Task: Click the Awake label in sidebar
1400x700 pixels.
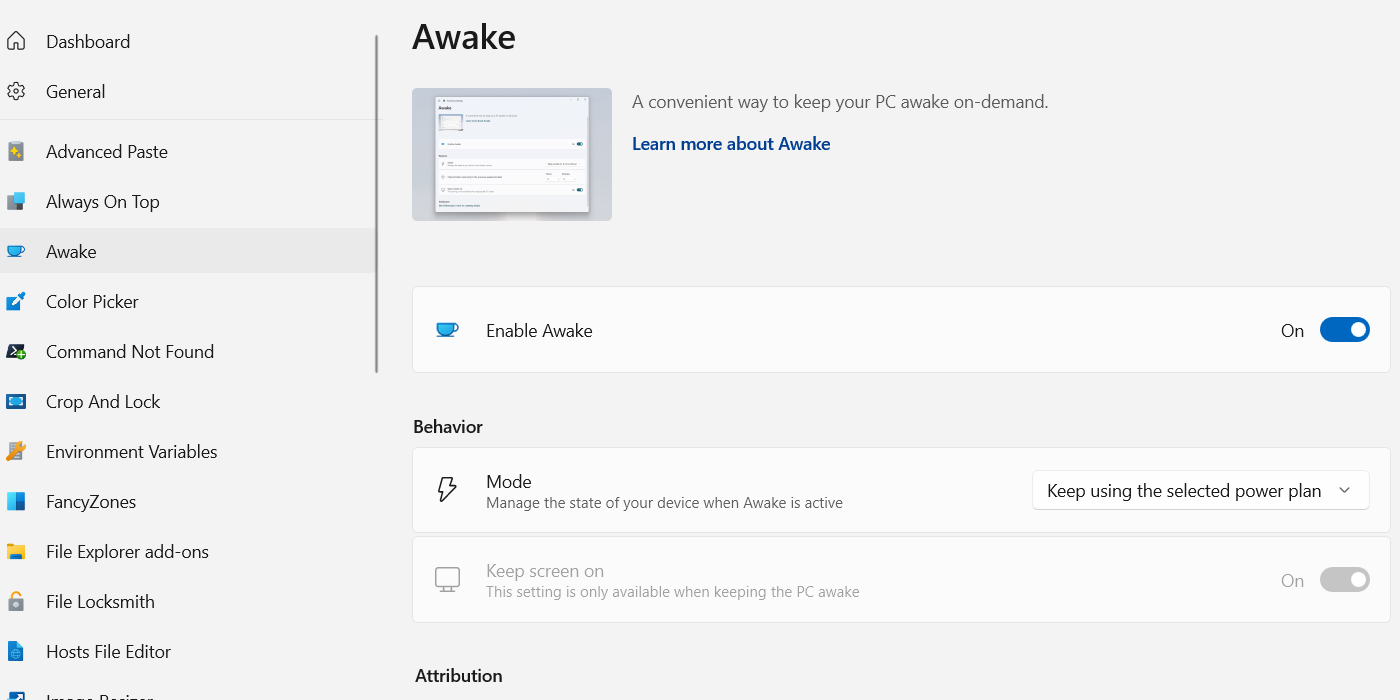Action: [71, 251]
